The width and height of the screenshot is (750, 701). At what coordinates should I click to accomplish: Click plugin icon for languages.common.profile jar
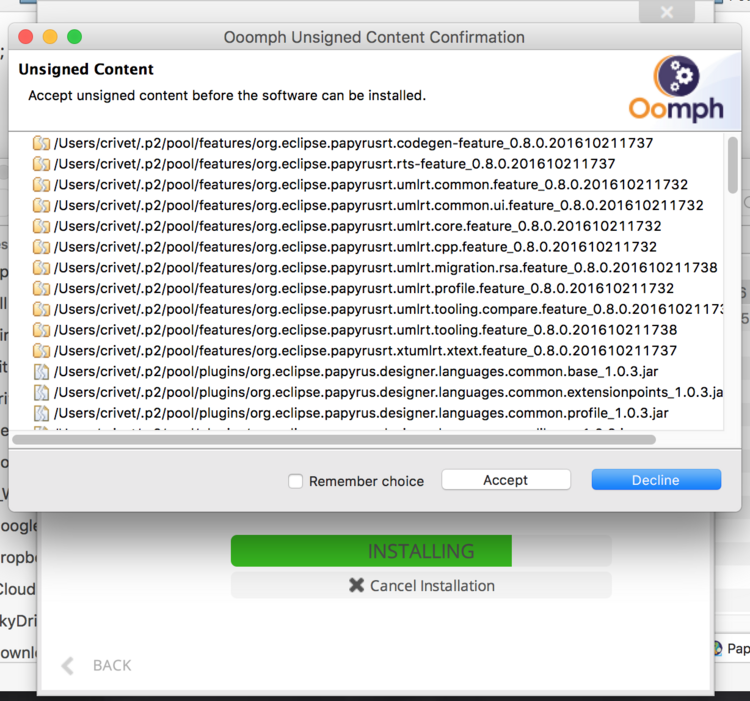pos(42,413)
